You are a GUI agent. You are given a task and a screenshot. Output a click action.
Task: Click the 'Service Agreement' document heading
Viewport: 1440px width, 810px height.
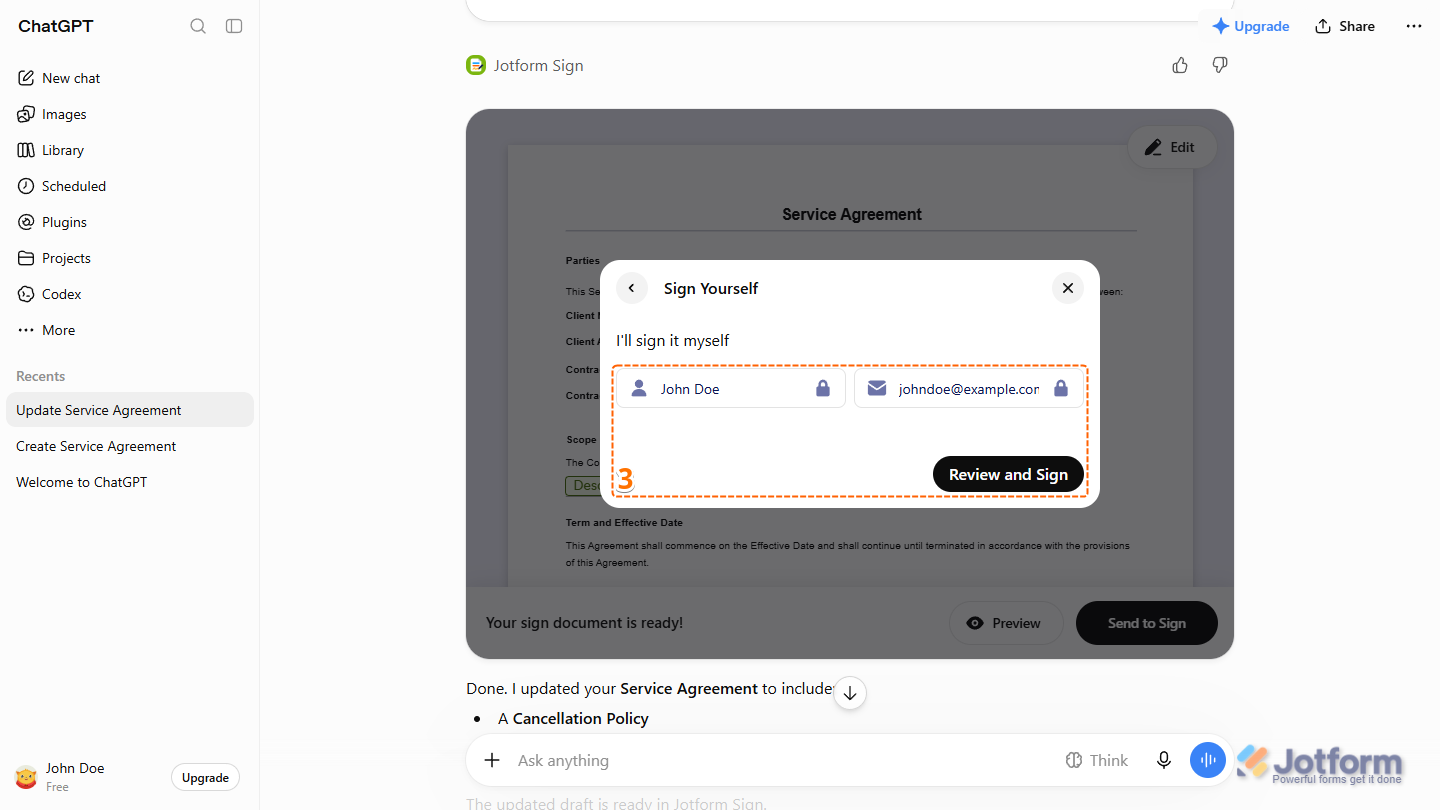(x=852, y=214)
